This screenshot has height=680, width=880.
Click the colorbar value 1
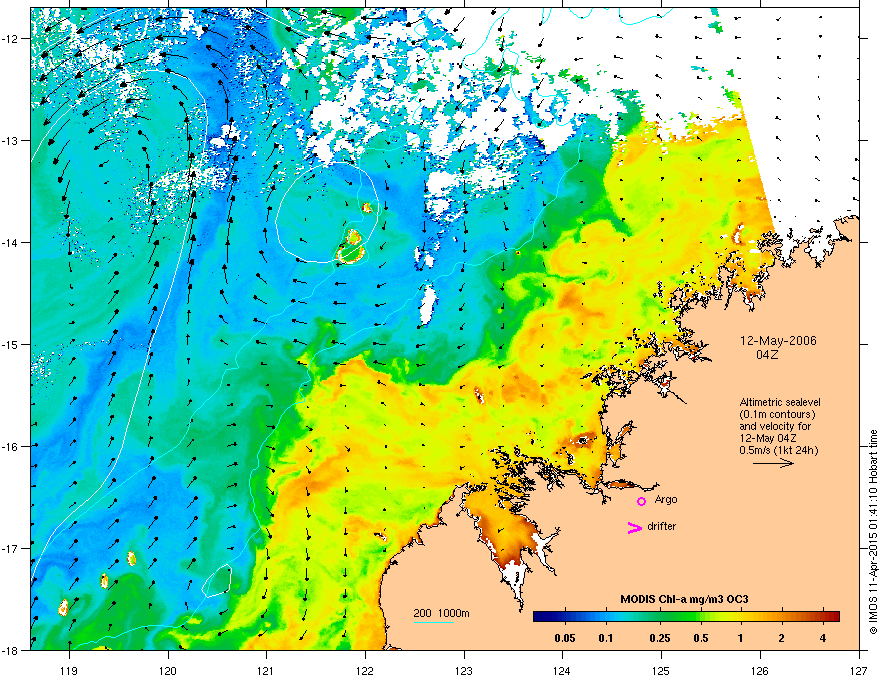click(741, 638)
